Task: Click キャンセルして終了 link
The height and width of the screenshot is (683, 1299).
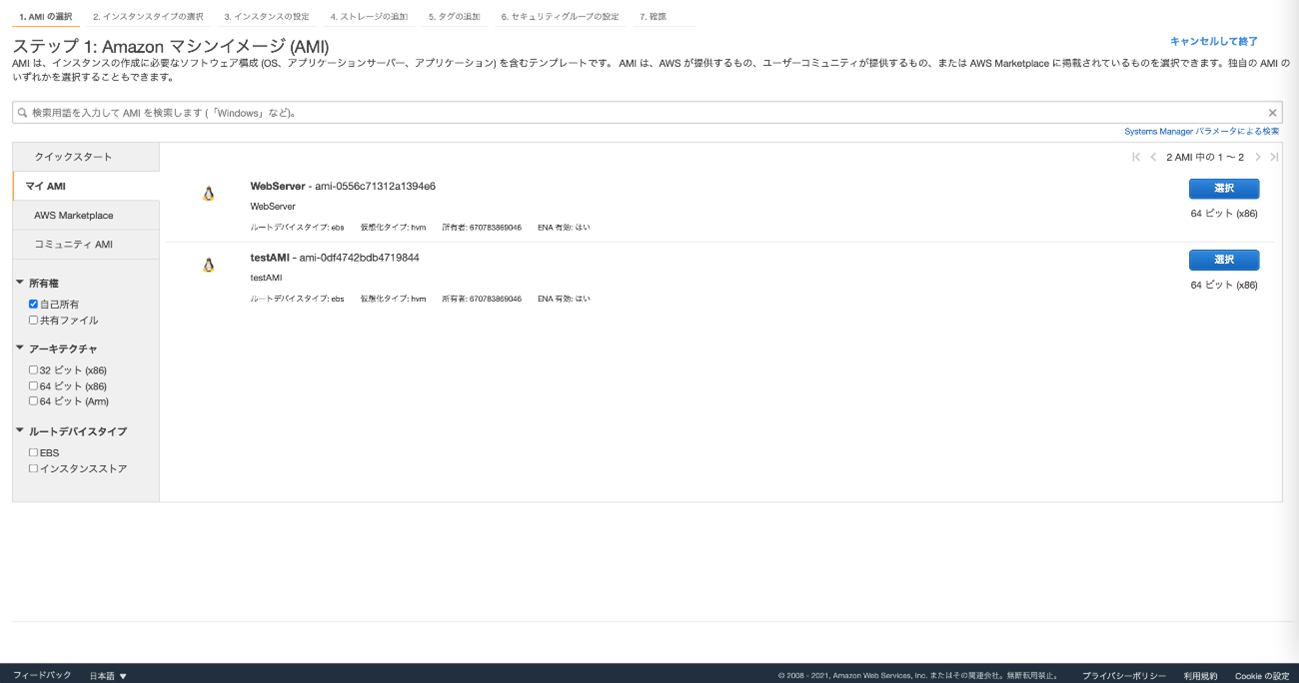Action: coord(1213,41)
